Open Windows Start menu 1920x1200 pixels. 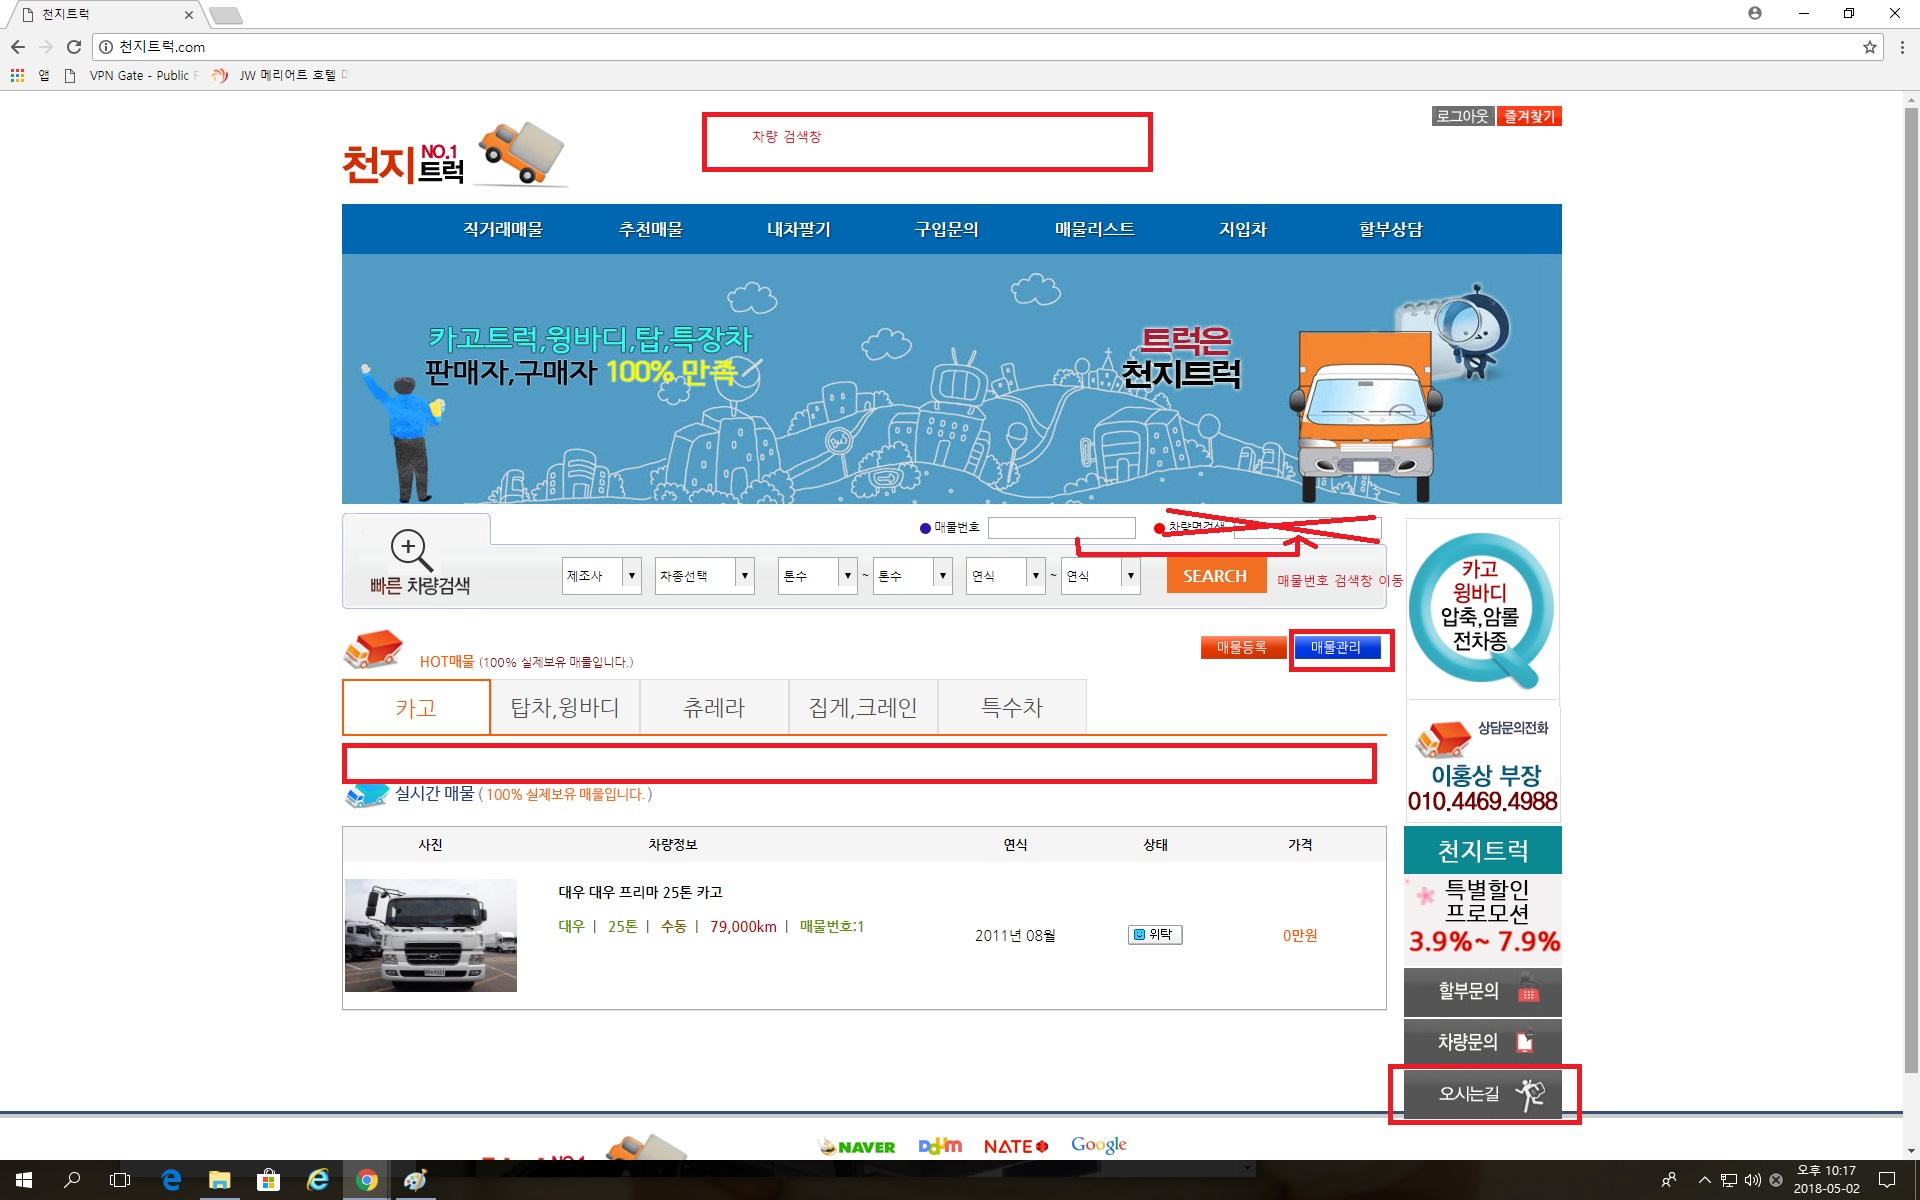pos(24,1180)
